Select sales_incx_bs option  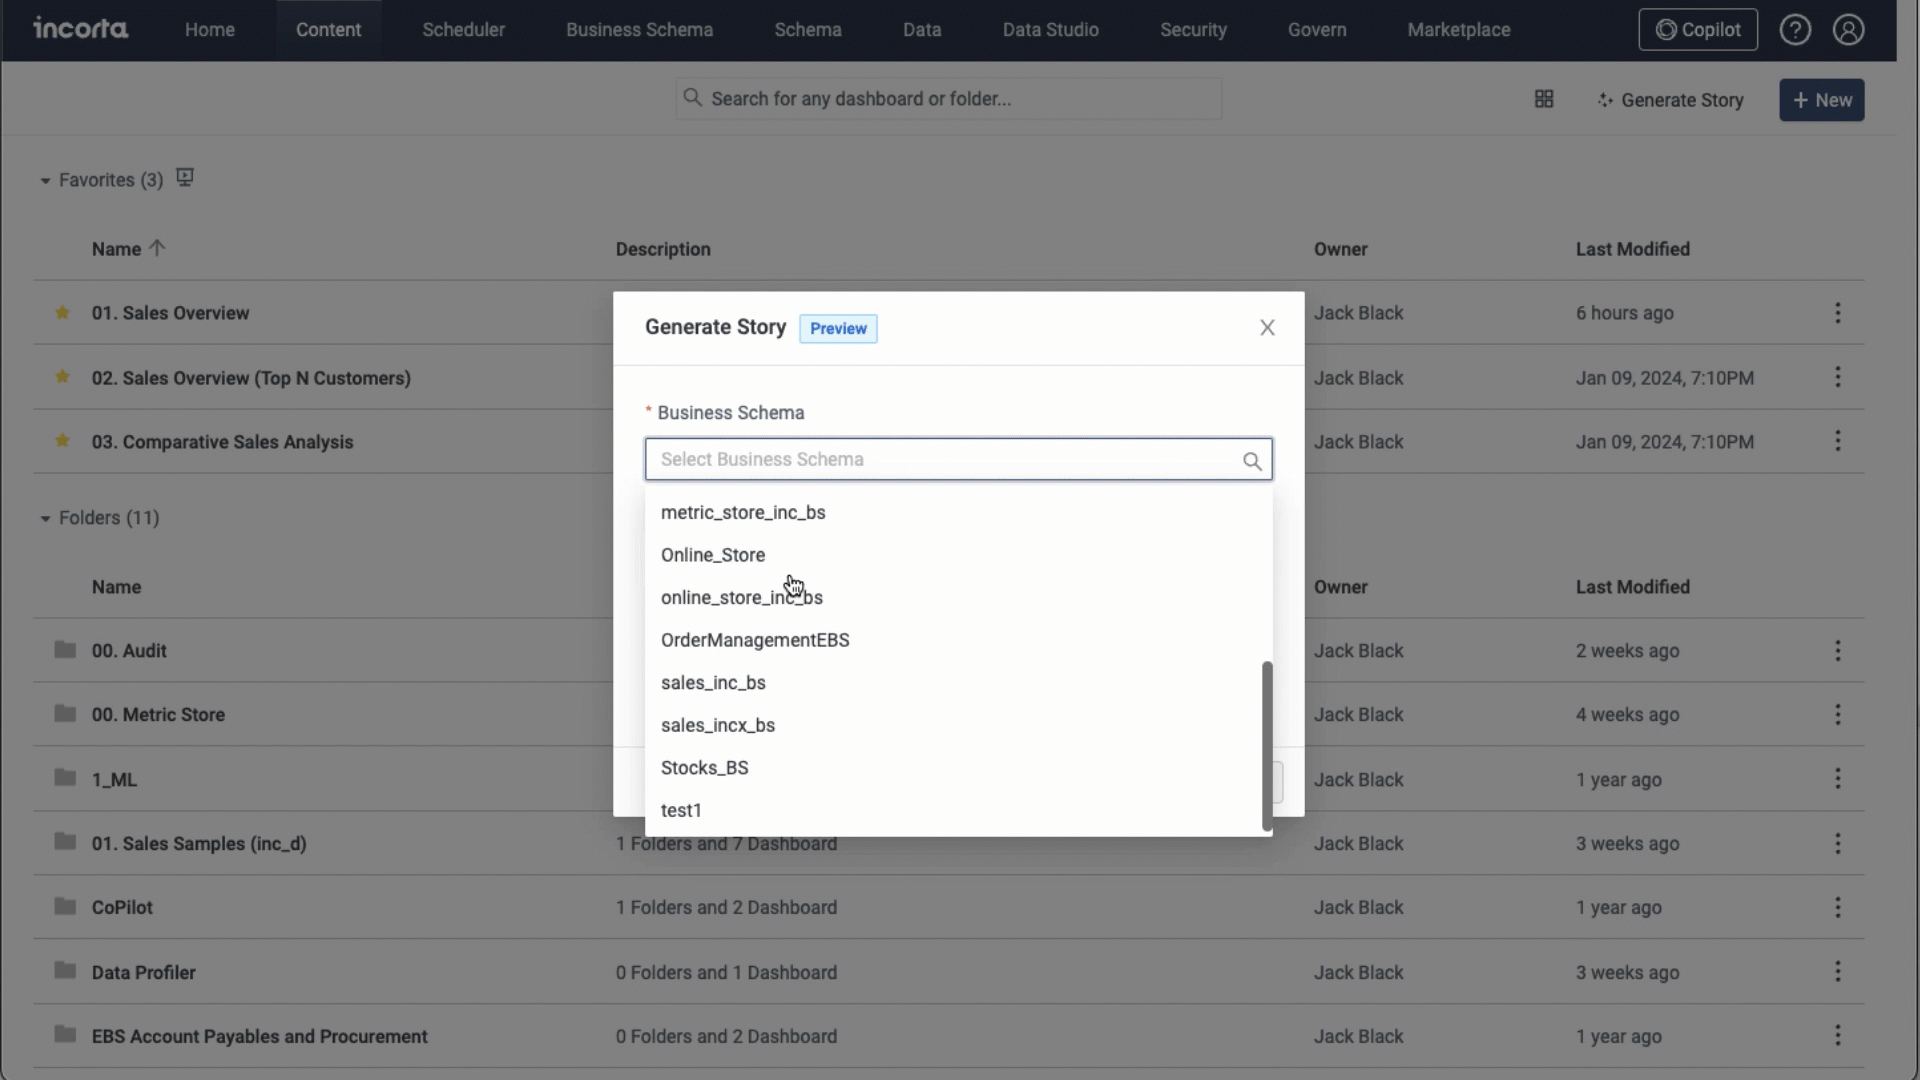point(958,725)
